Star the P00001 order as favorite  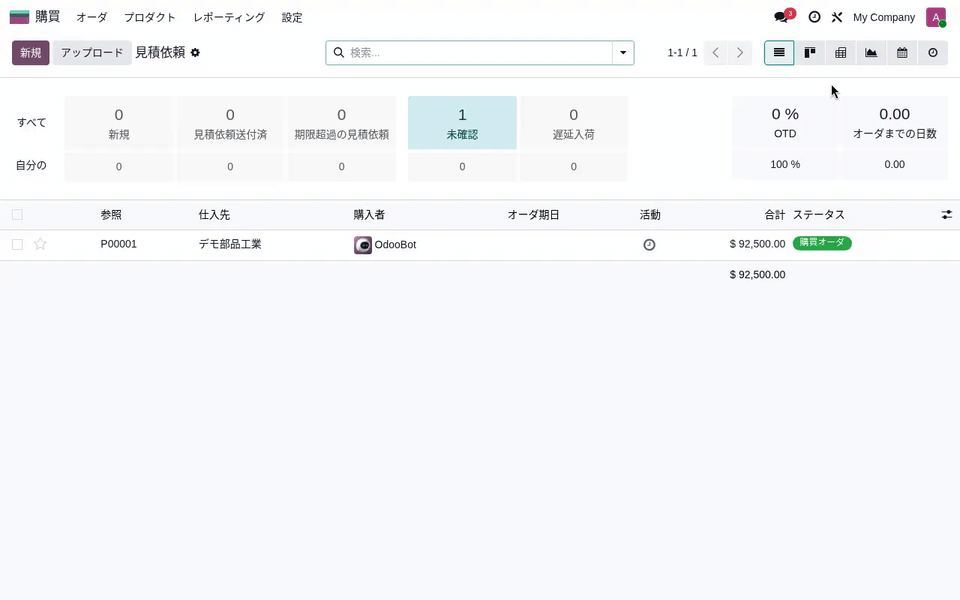[x=40, y=244]
